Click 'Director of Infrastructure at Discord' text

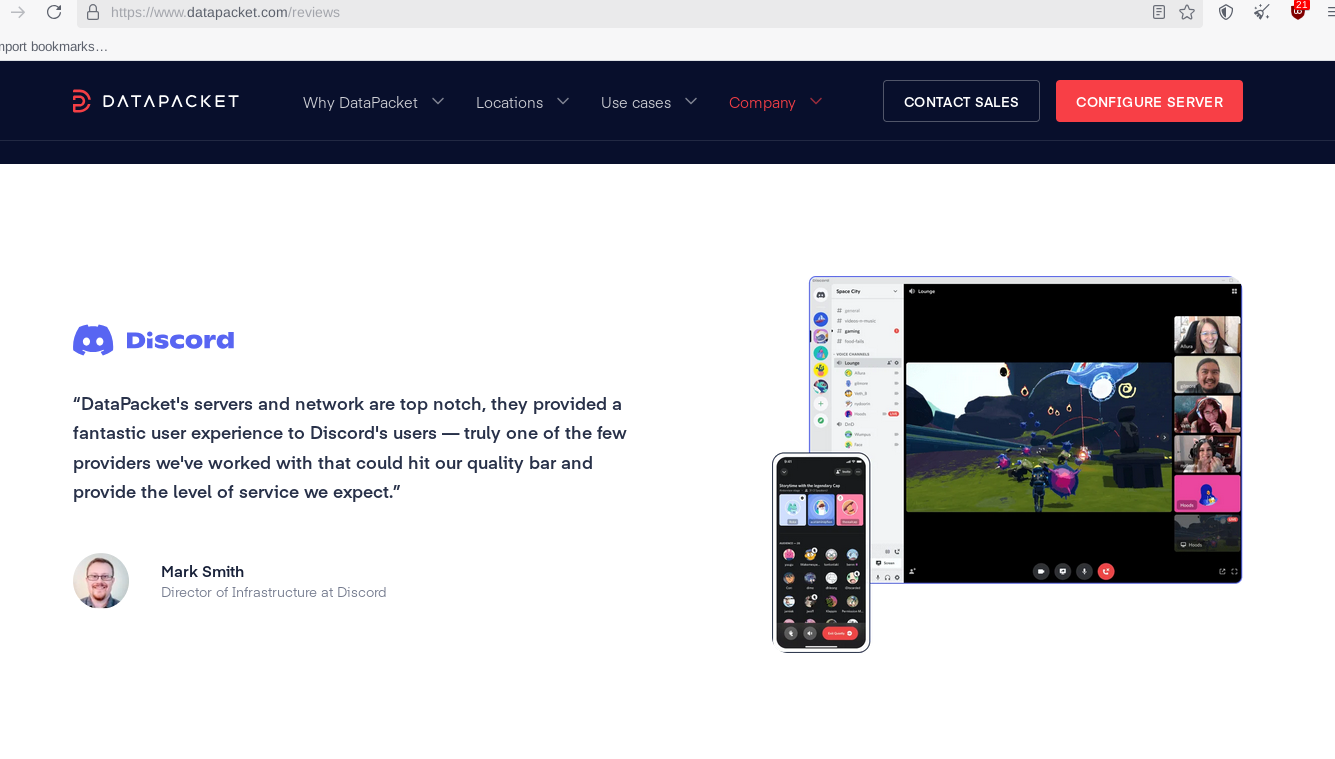click(x=273, y=592)
